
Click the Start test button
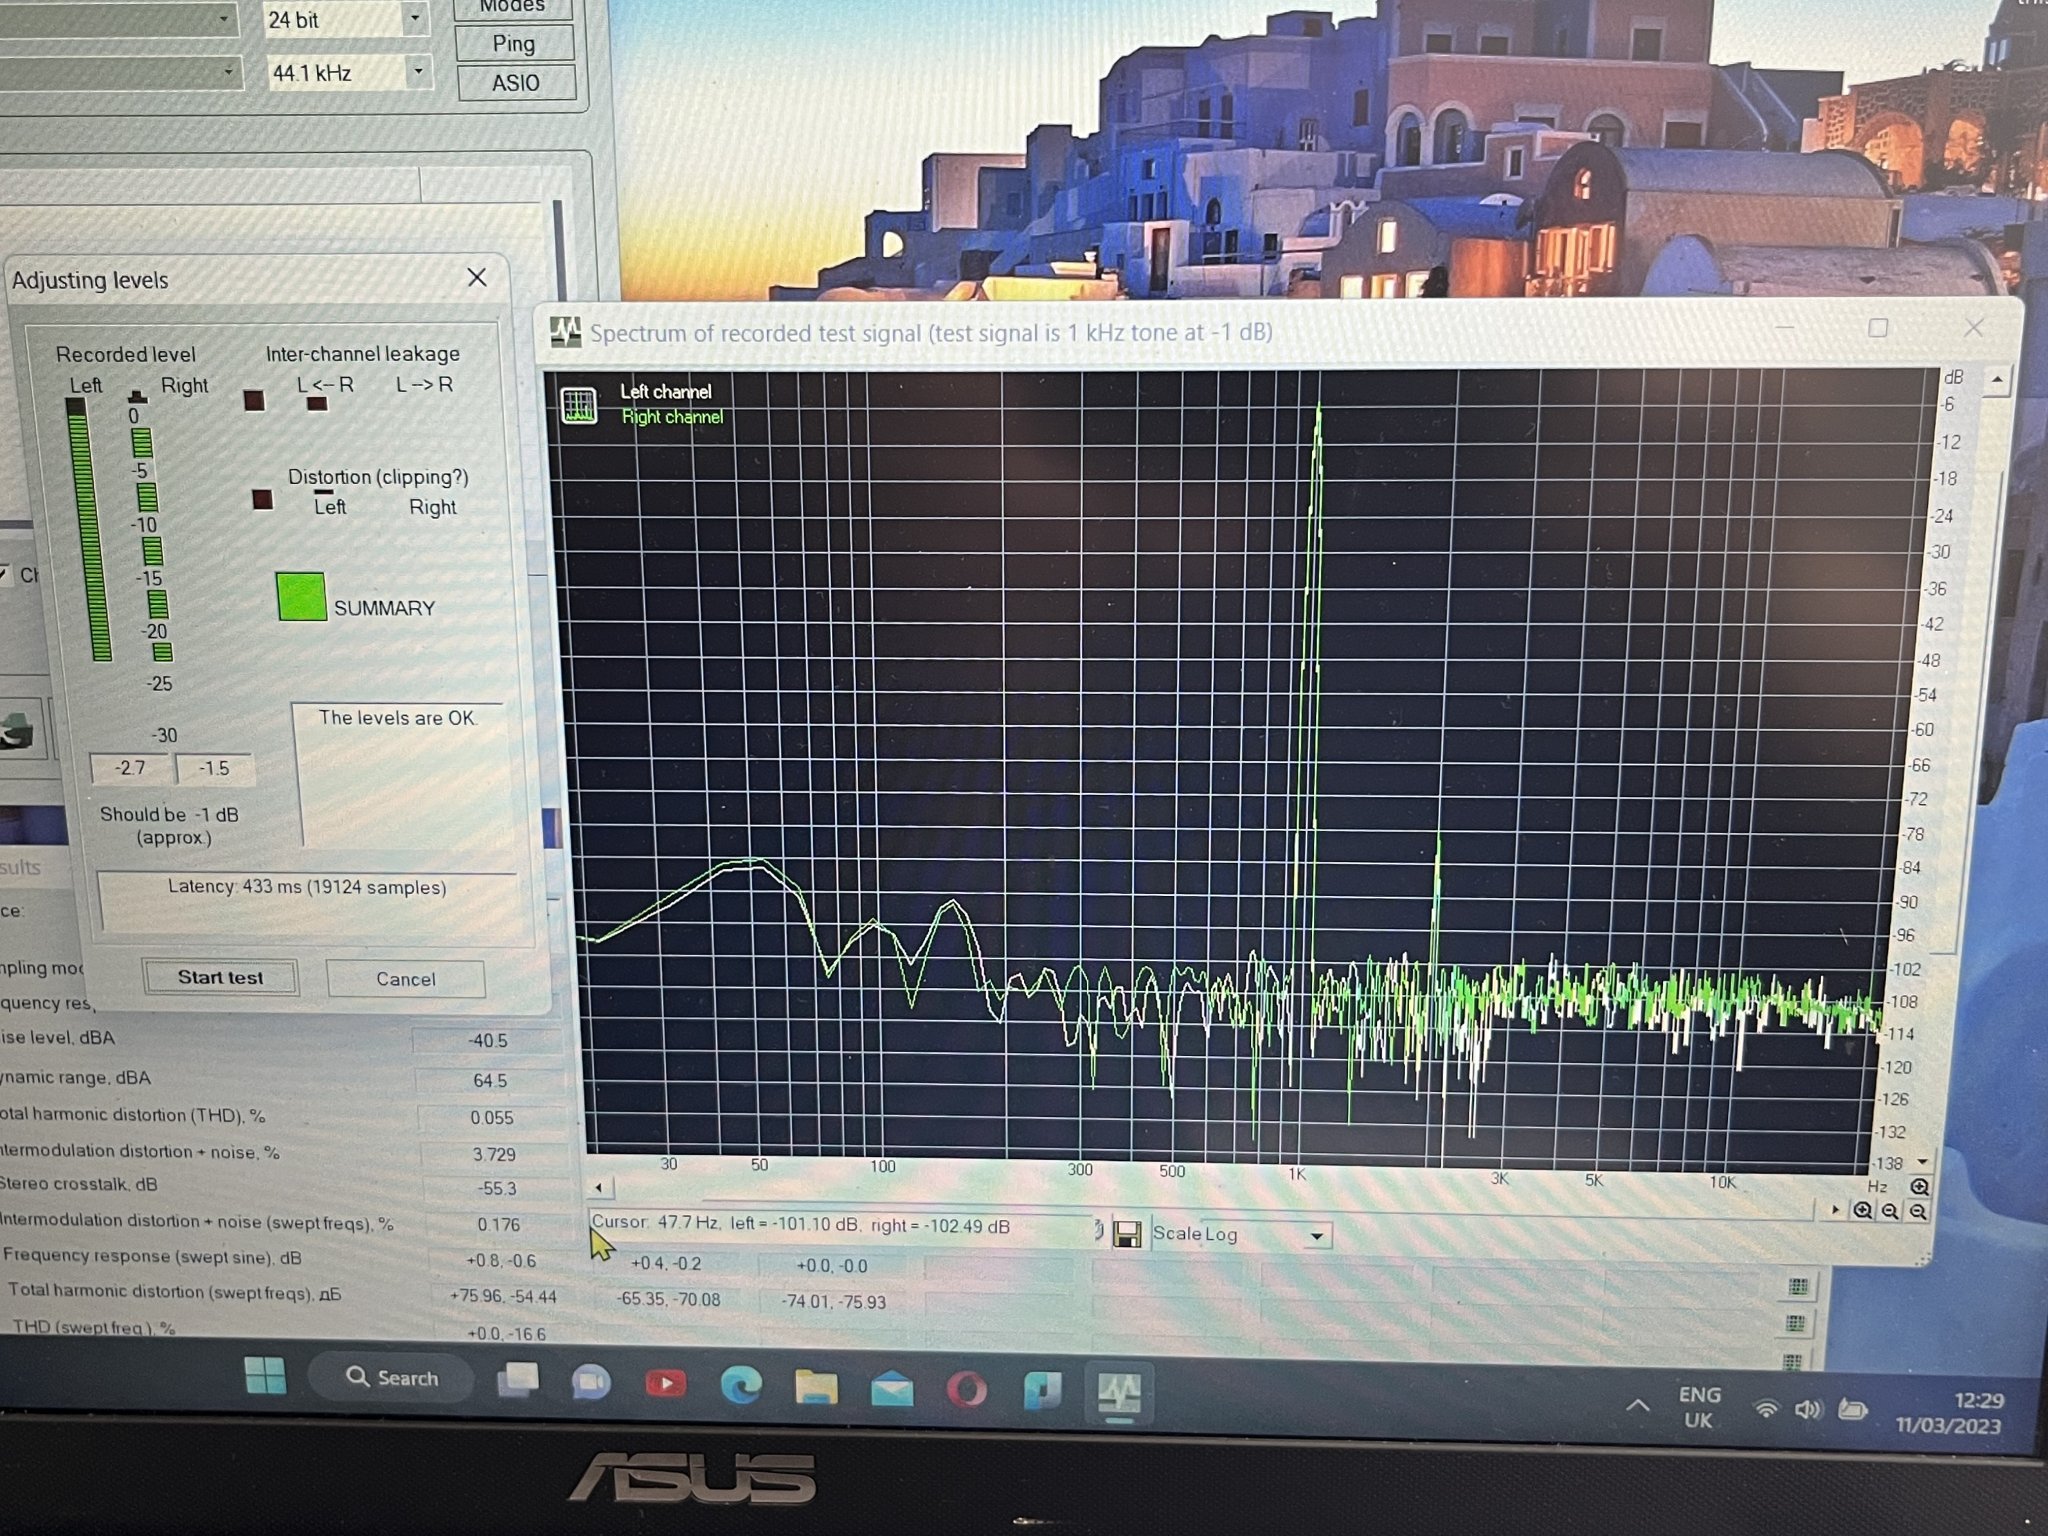pos(220,977)
